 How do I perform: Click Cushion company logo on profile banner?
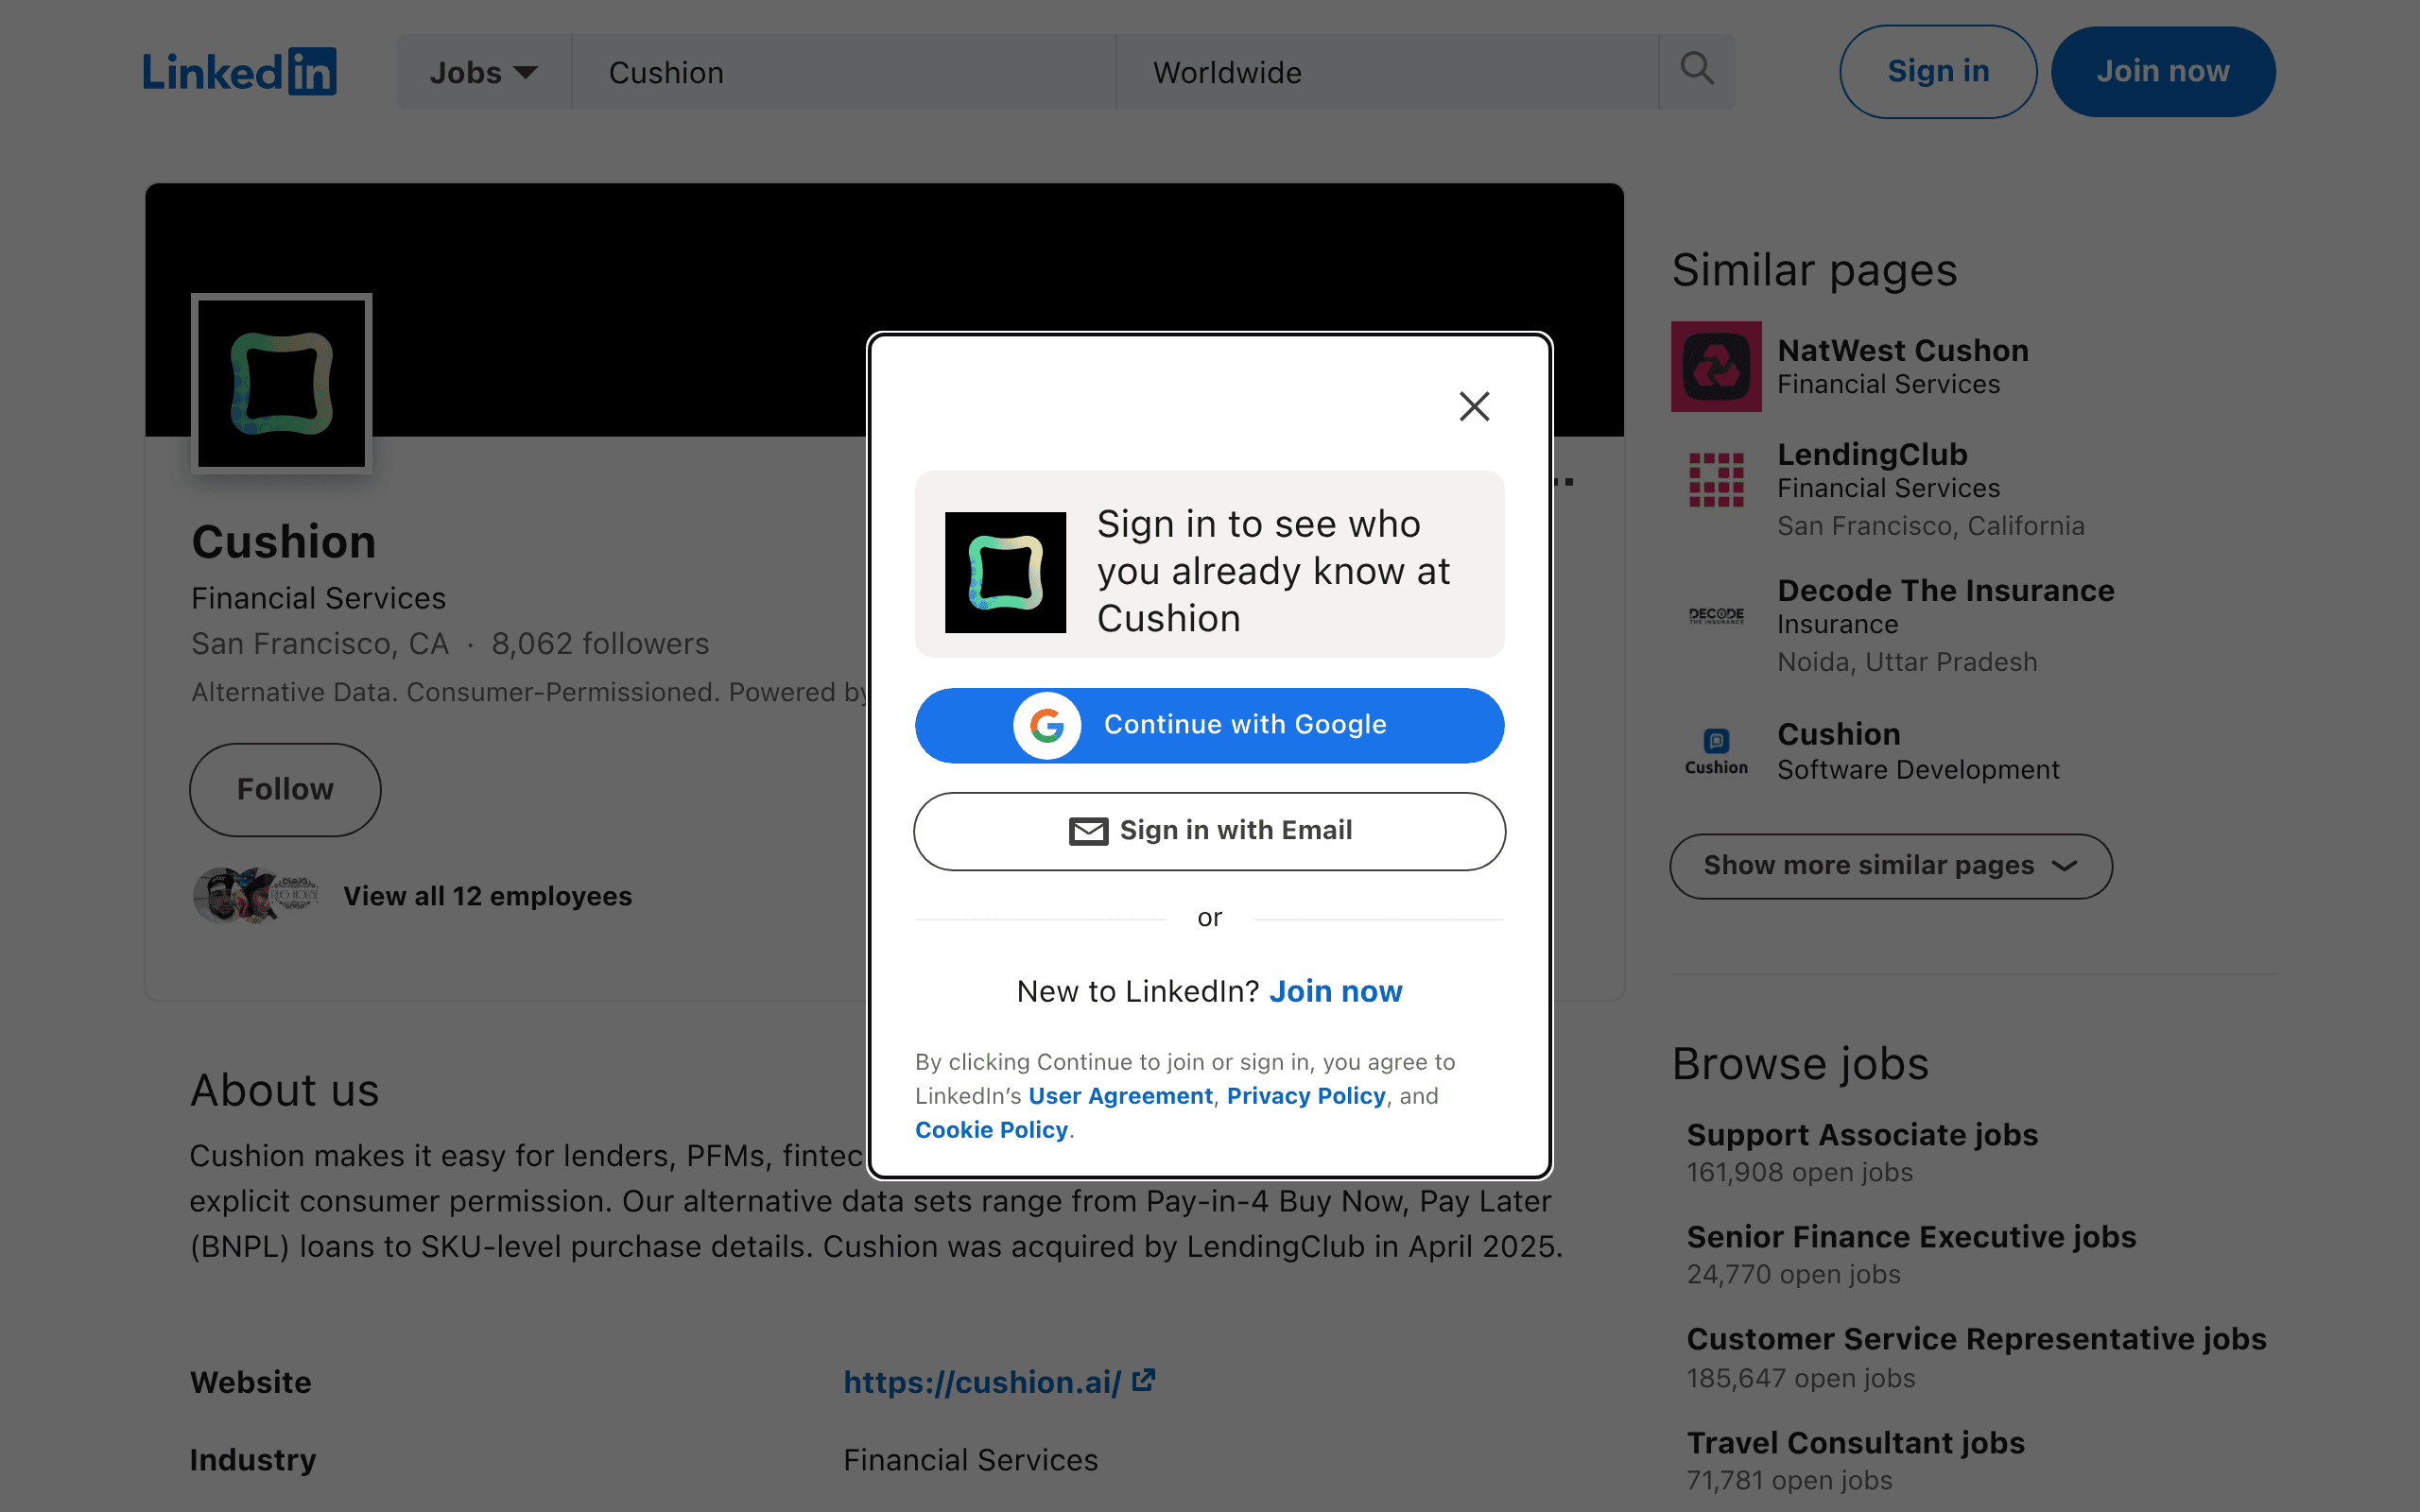point(282,383)
